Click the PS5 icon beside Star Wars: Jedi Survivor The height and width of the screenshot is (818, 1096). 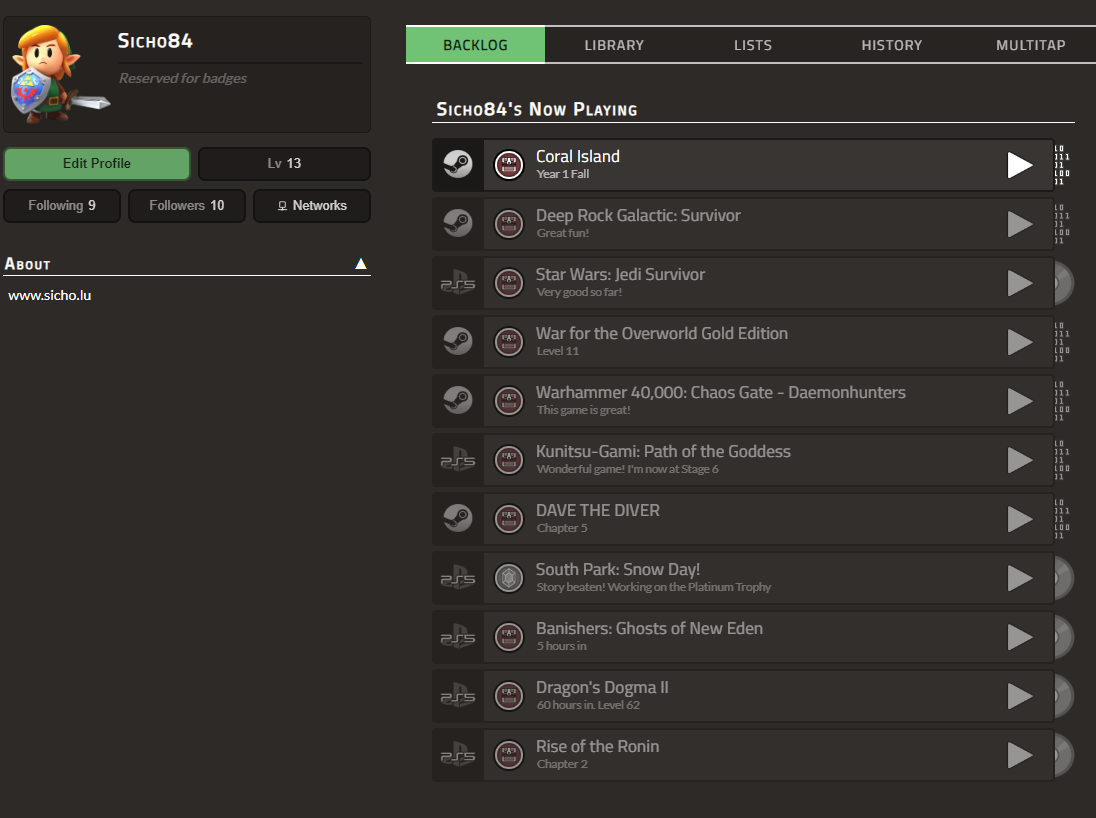tap(458, 284)
